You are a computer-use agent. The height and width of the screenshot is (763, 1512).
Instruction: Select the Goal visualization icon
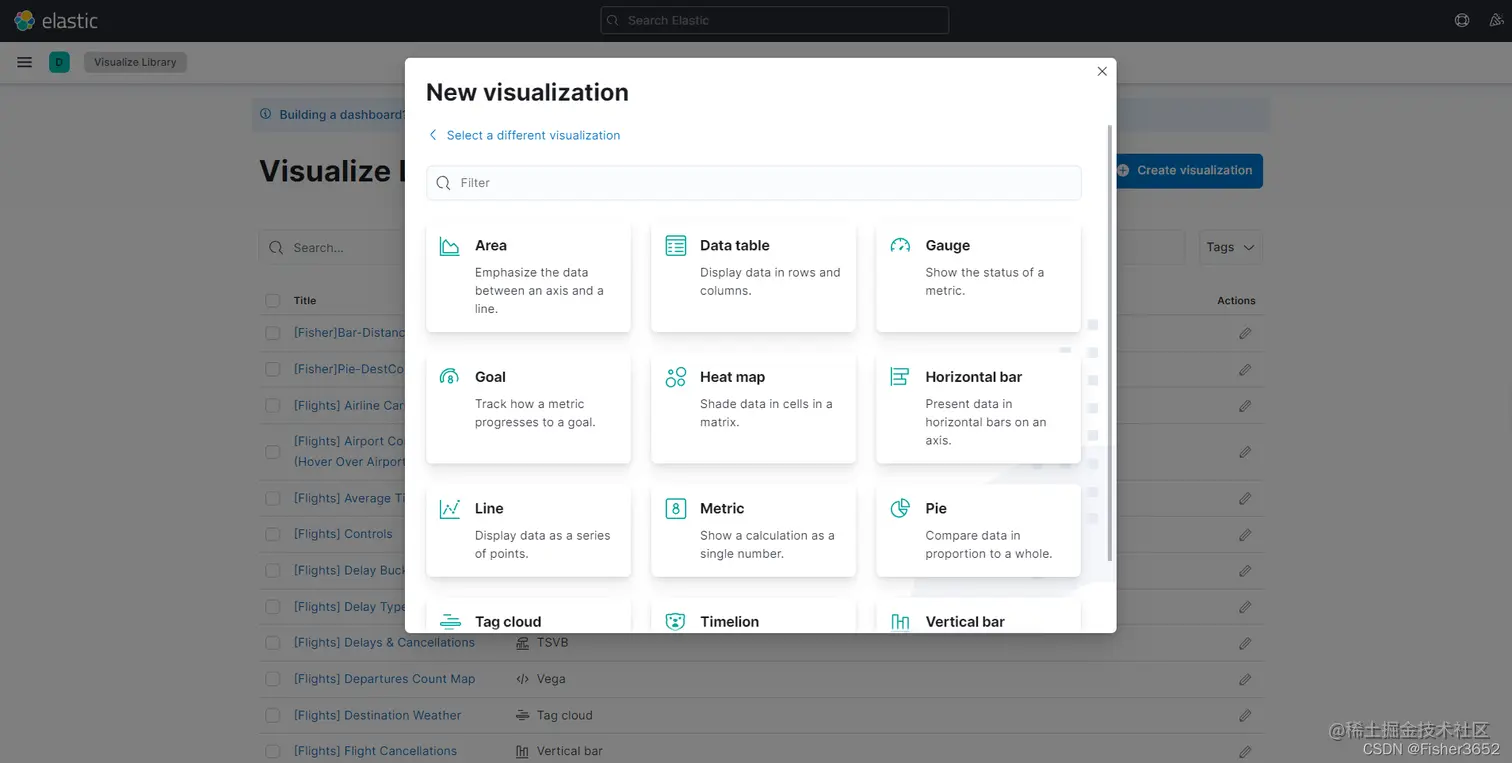[450, 377]
